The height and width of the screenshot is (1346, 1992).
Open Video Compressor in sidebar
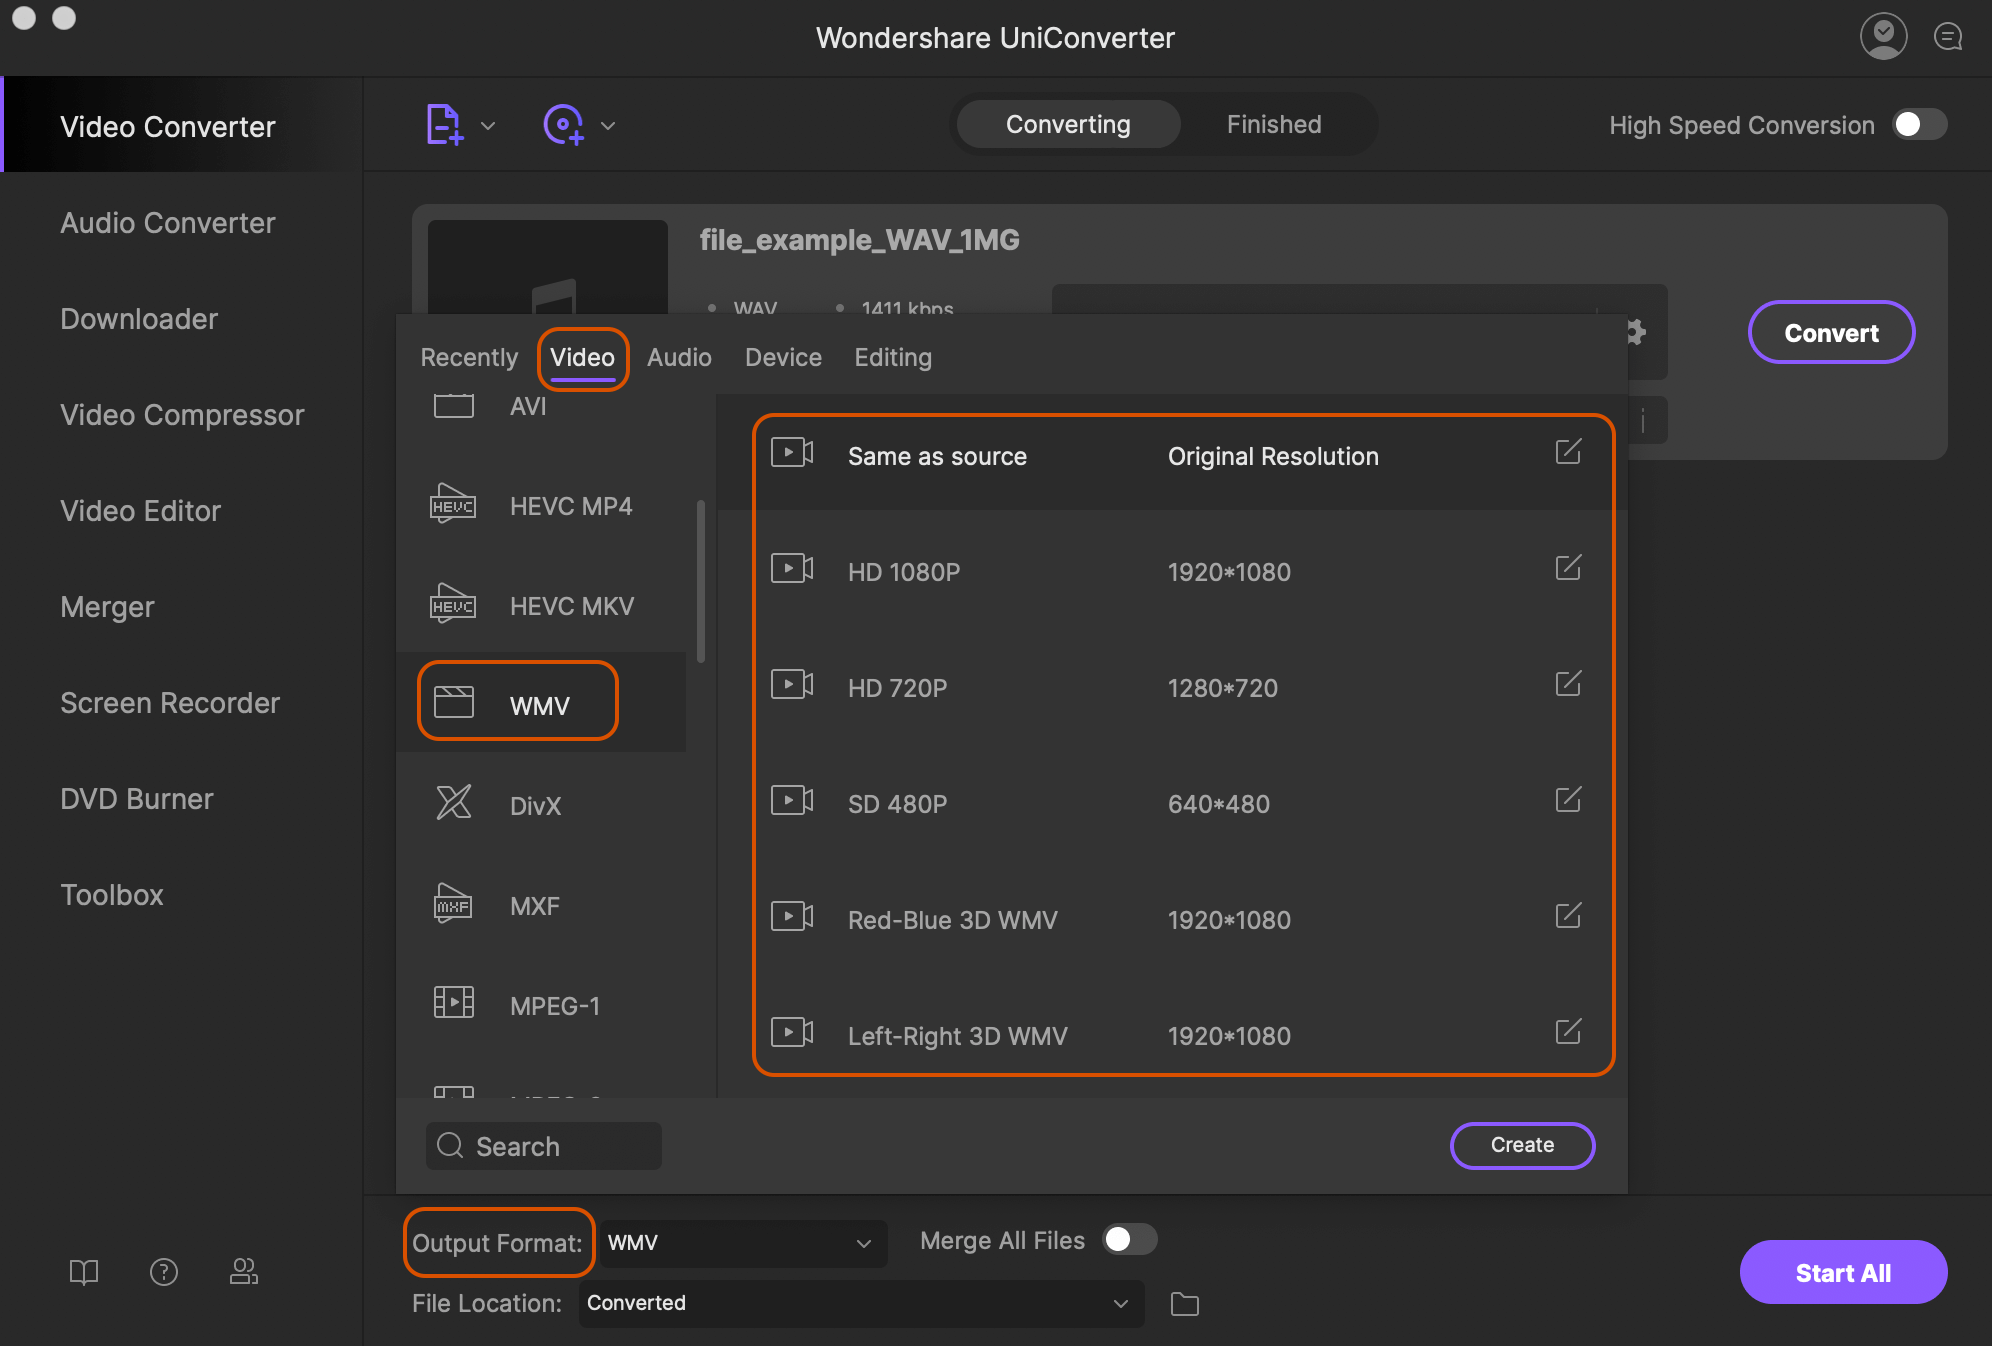tap(182, 415)
